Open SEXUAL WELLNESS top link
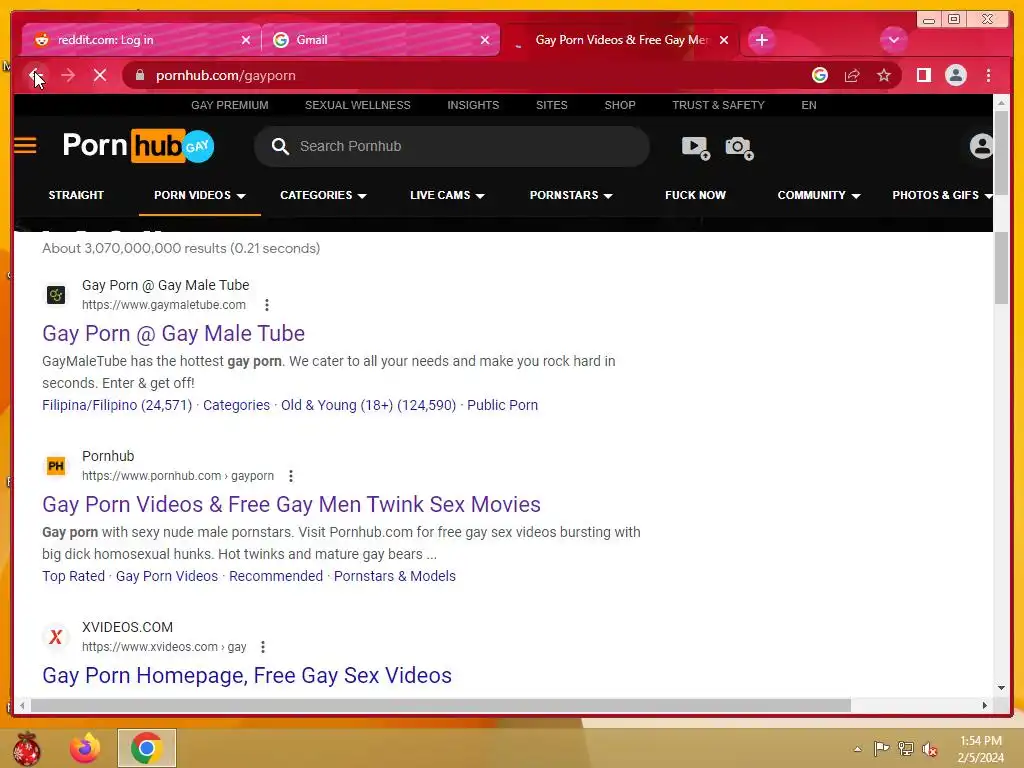 click(x=358, y=105)
